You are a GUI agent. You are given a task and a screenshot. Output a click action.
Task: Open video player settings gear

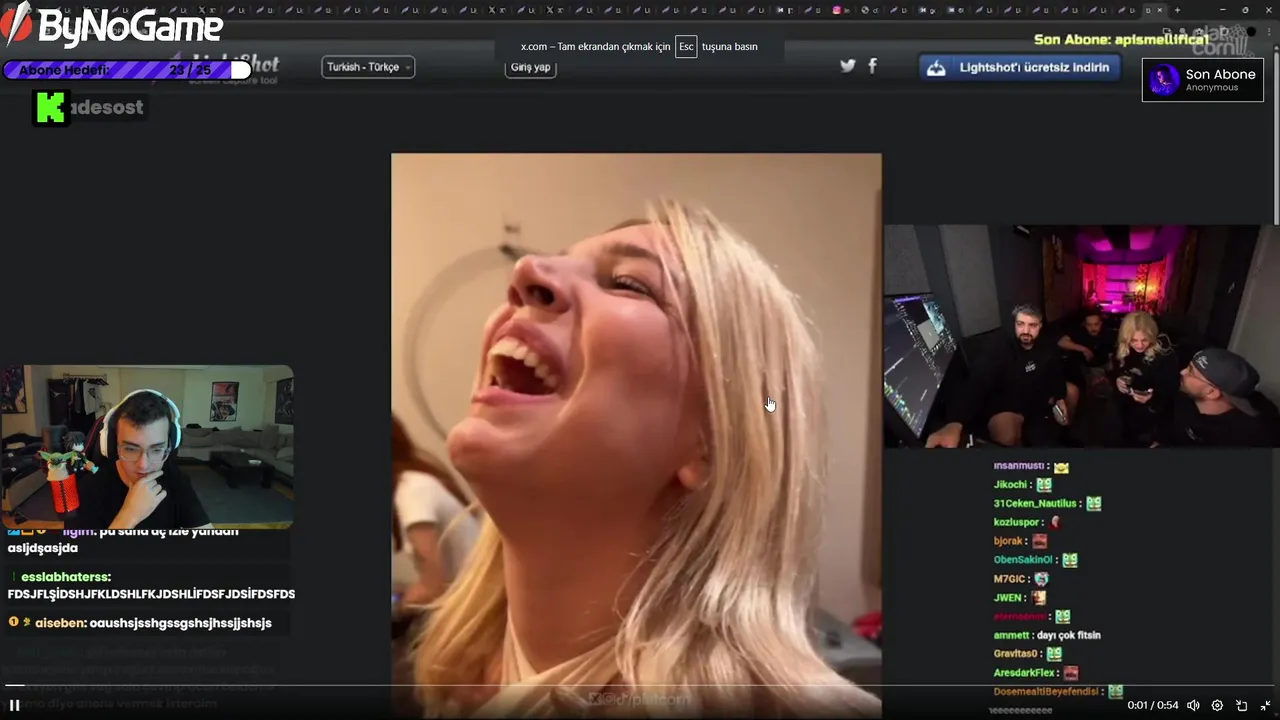(1217, 705)
